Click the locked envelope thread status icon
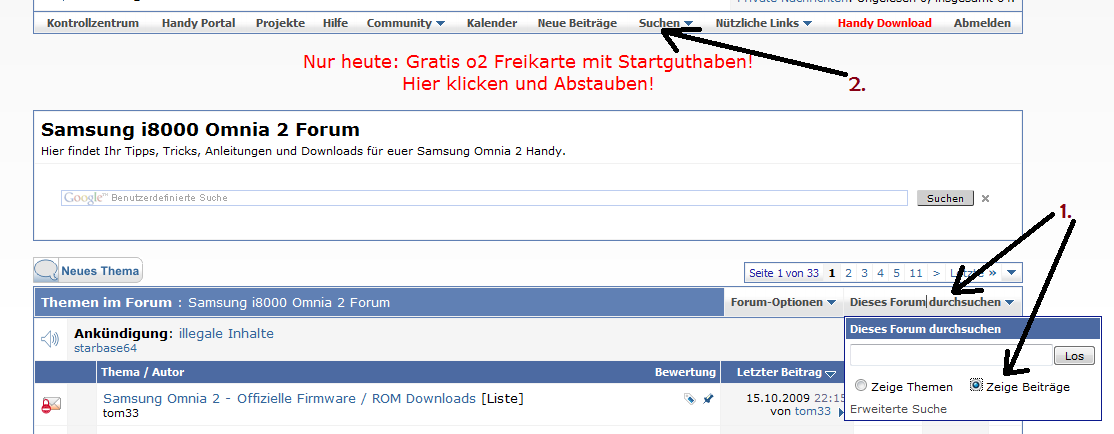Screen dimensions: 1114x434 click(50, 405)
